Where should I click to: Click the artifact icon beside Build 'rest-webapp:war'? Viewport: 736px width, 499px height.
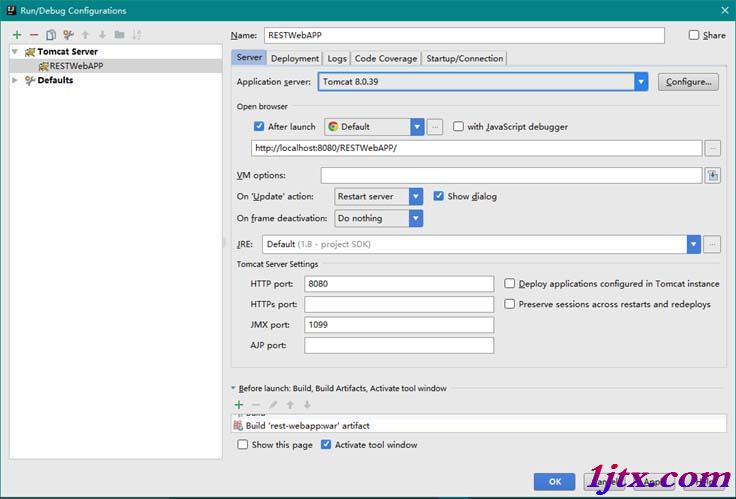pyautogui.click(x=238, y=426)
